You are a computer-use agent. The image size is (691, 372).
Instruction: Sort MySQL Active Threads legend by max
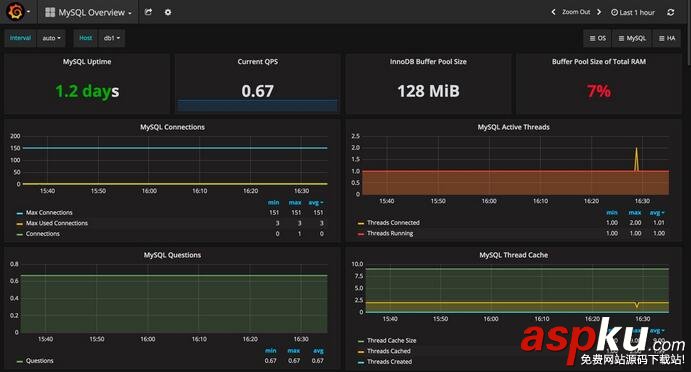(x=635, y=212)
